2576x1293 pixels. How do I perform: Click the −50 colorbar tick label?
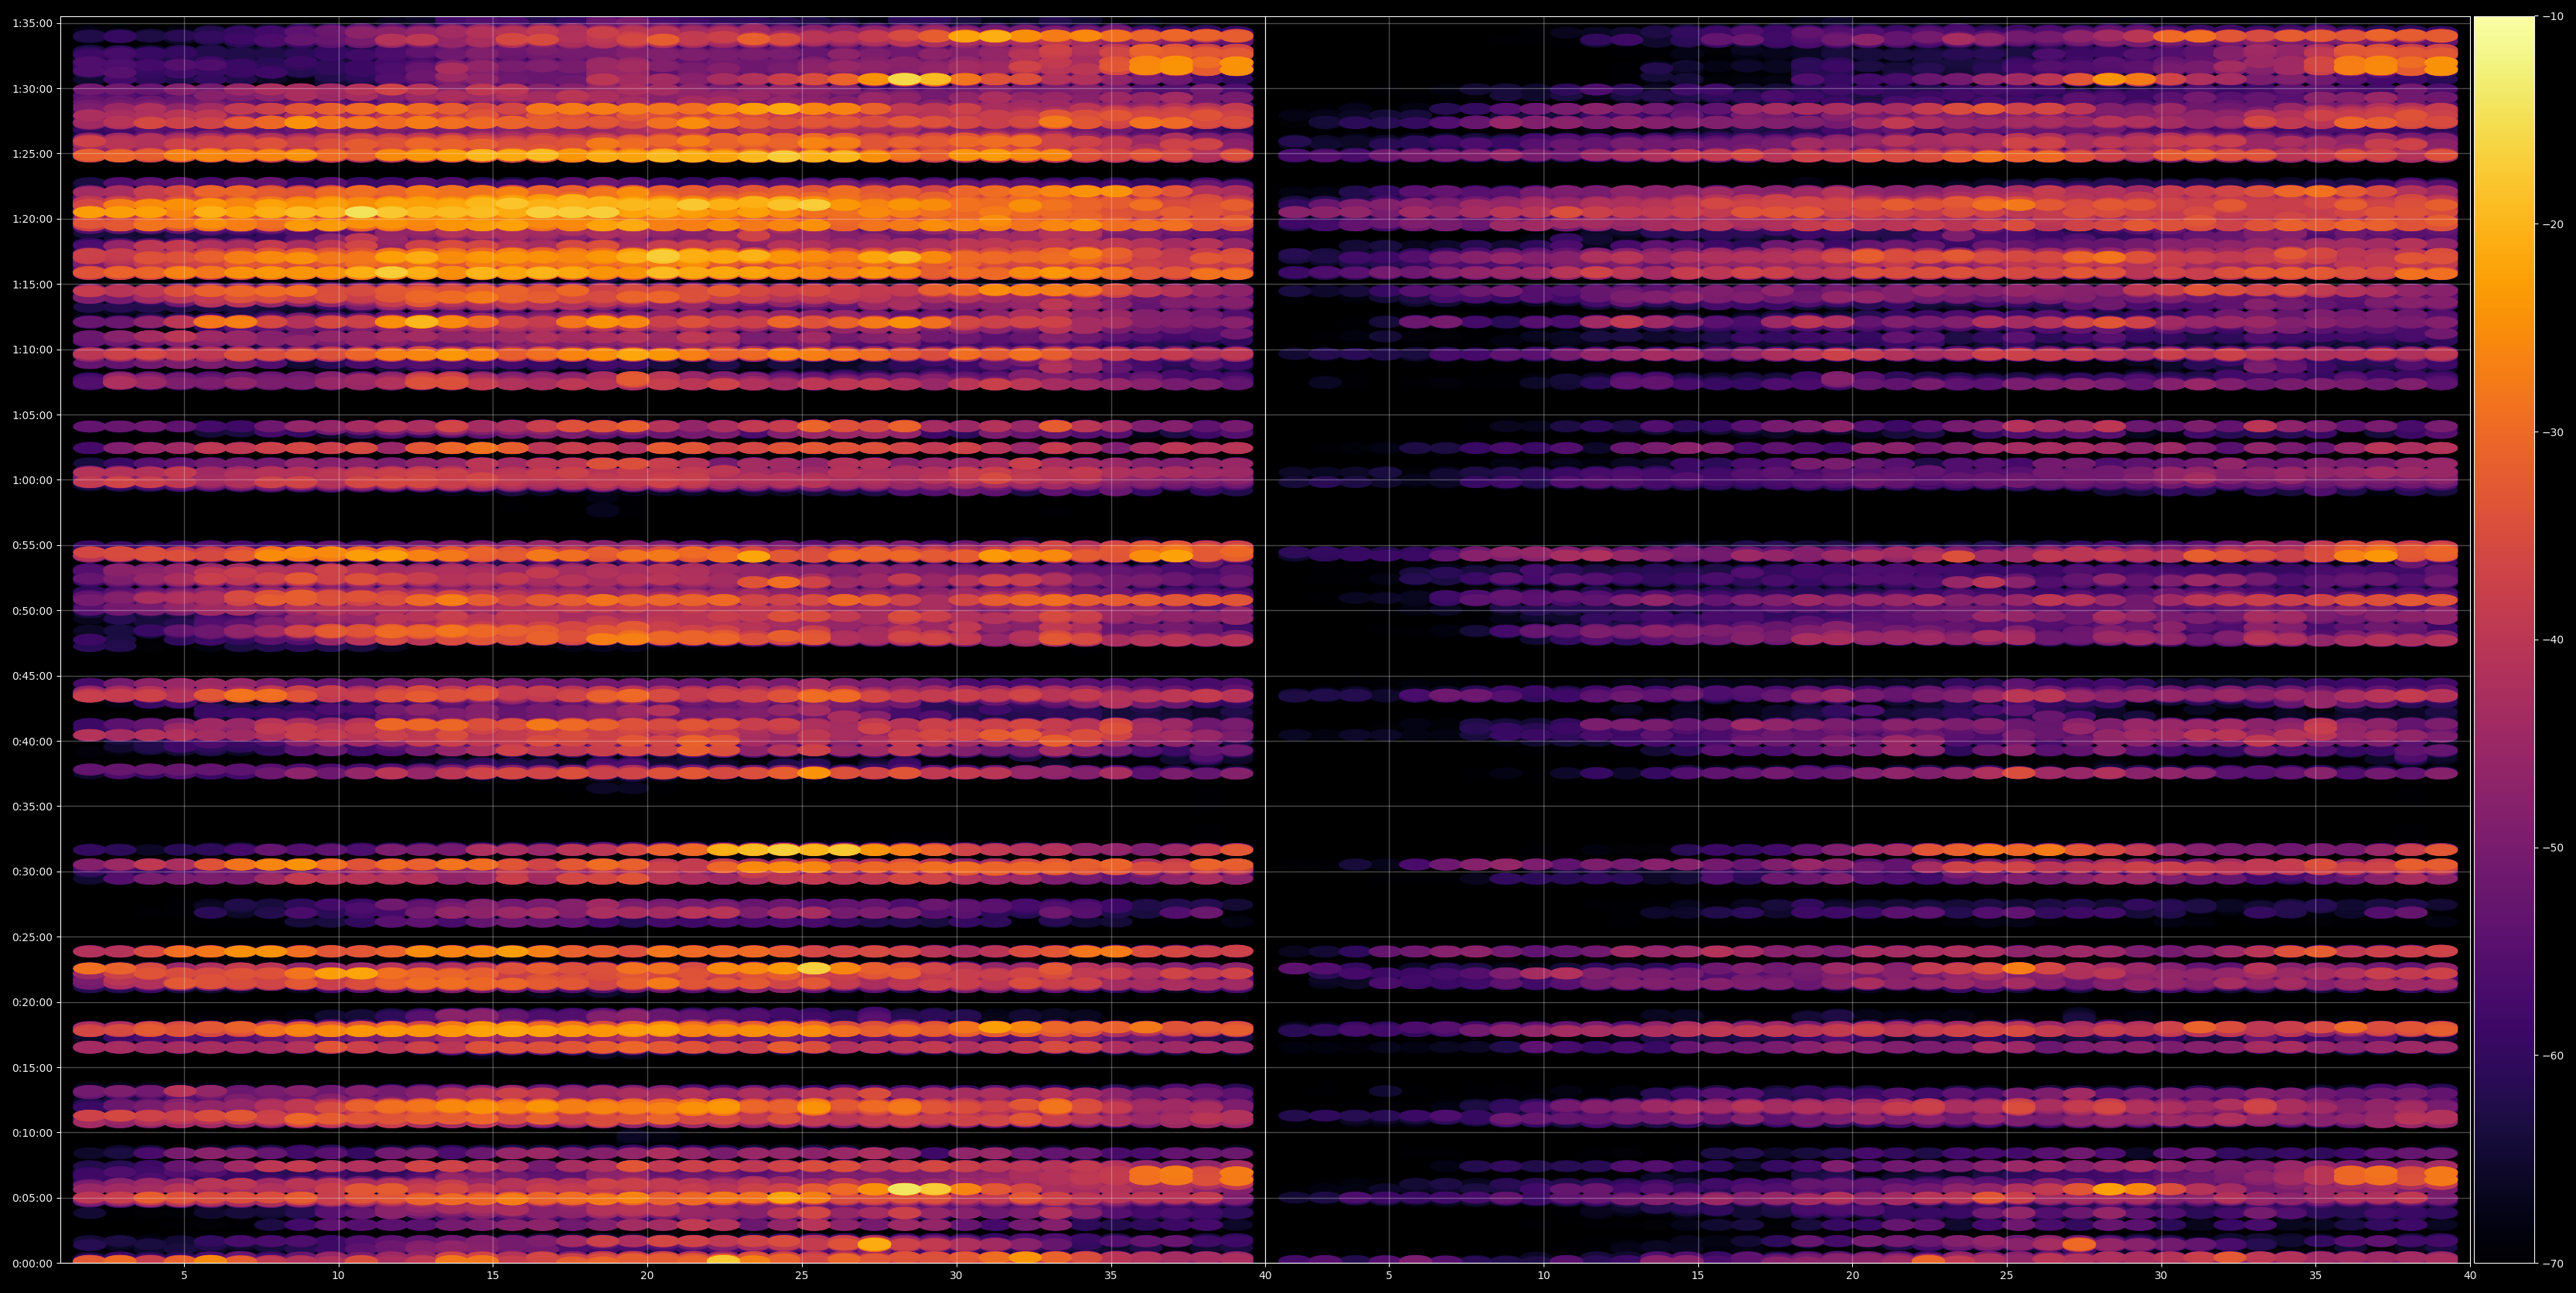click(2553, 848)
